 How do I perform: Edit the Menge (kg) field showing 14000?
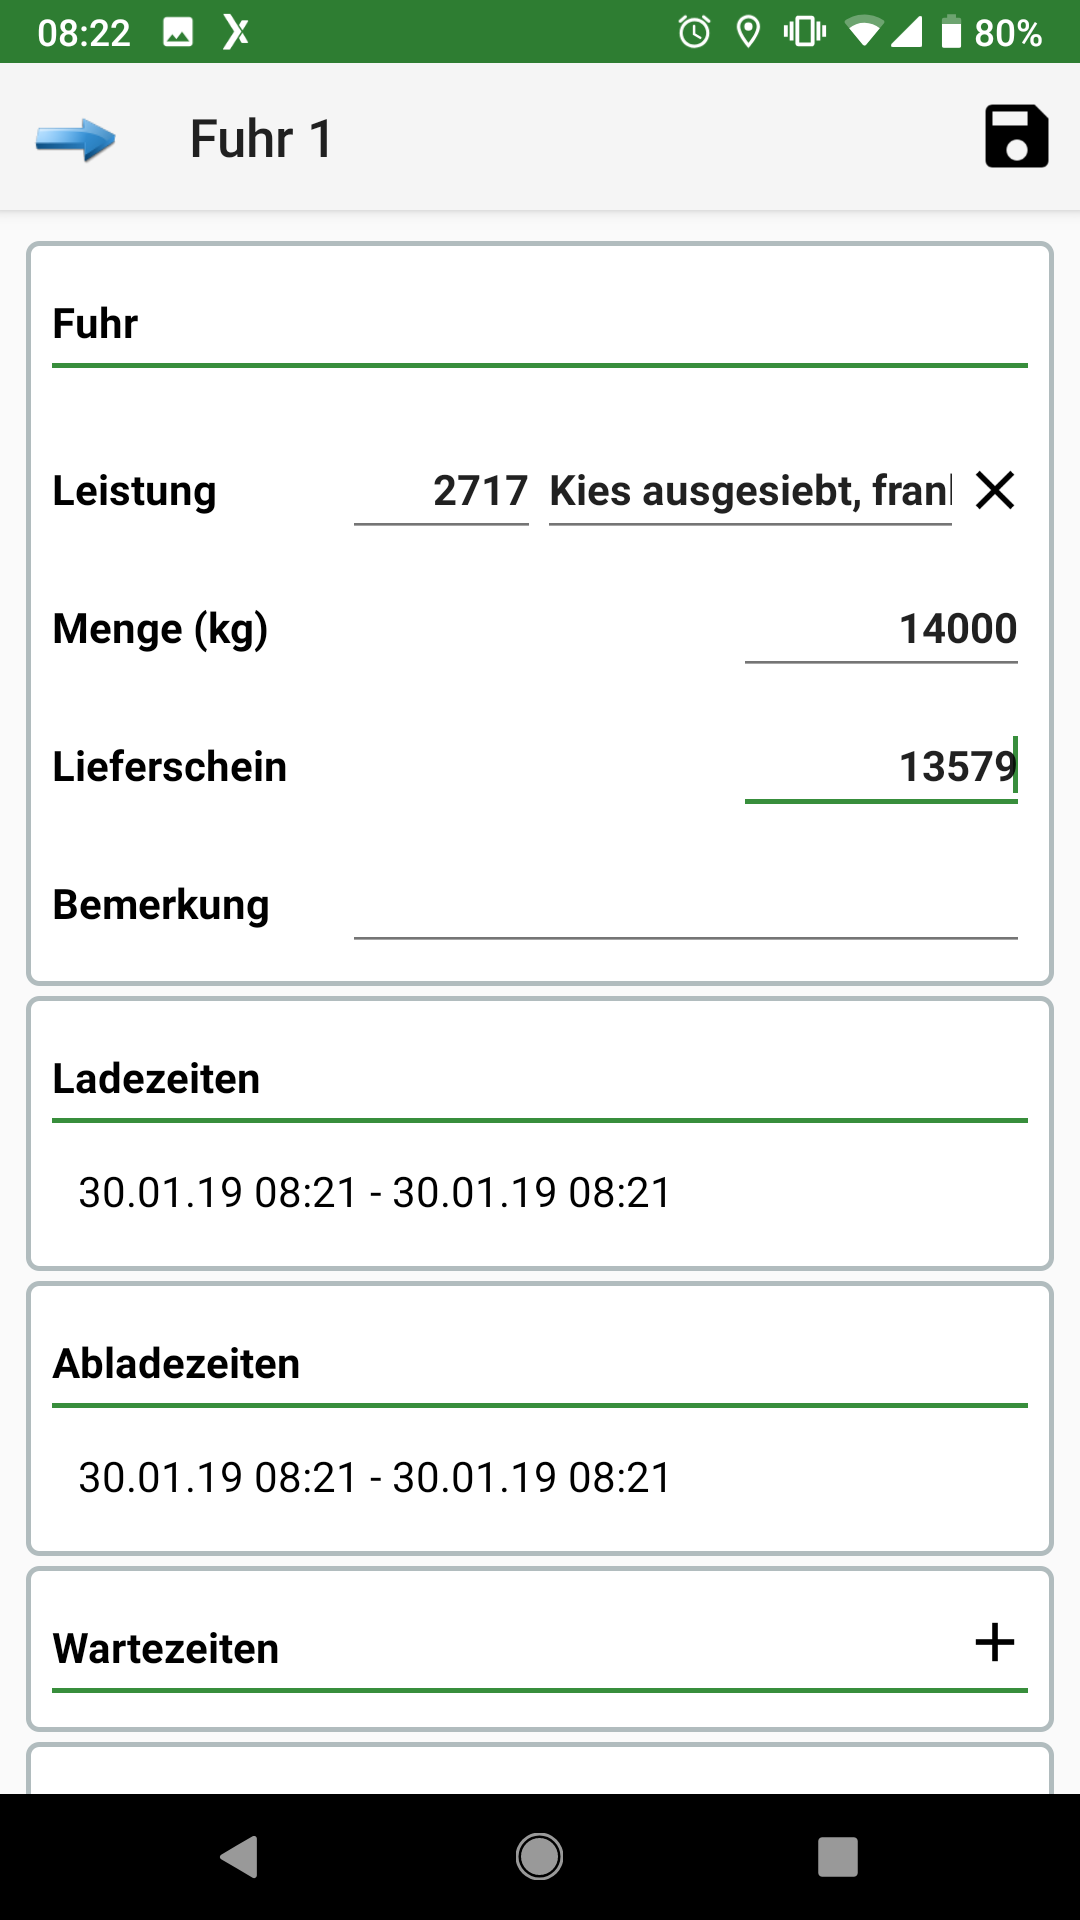(x=881, y=629)
